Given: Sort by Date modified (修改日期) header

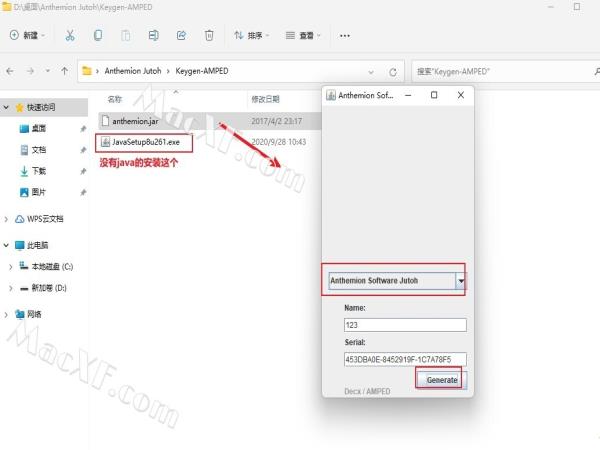Looking at the screenshot, I should click(265, 99).
